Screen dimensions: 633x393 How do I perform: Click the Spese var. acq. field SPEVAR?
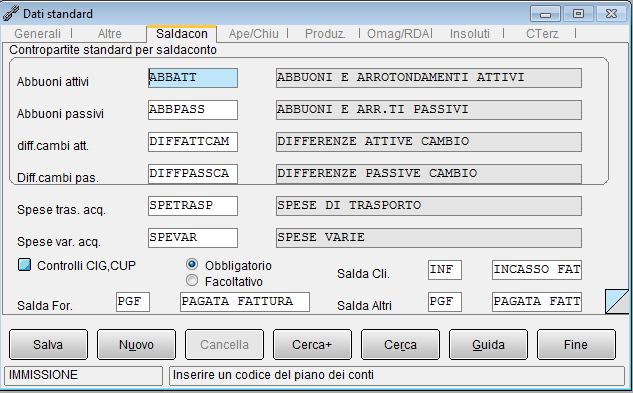click(x=193, y=238)
